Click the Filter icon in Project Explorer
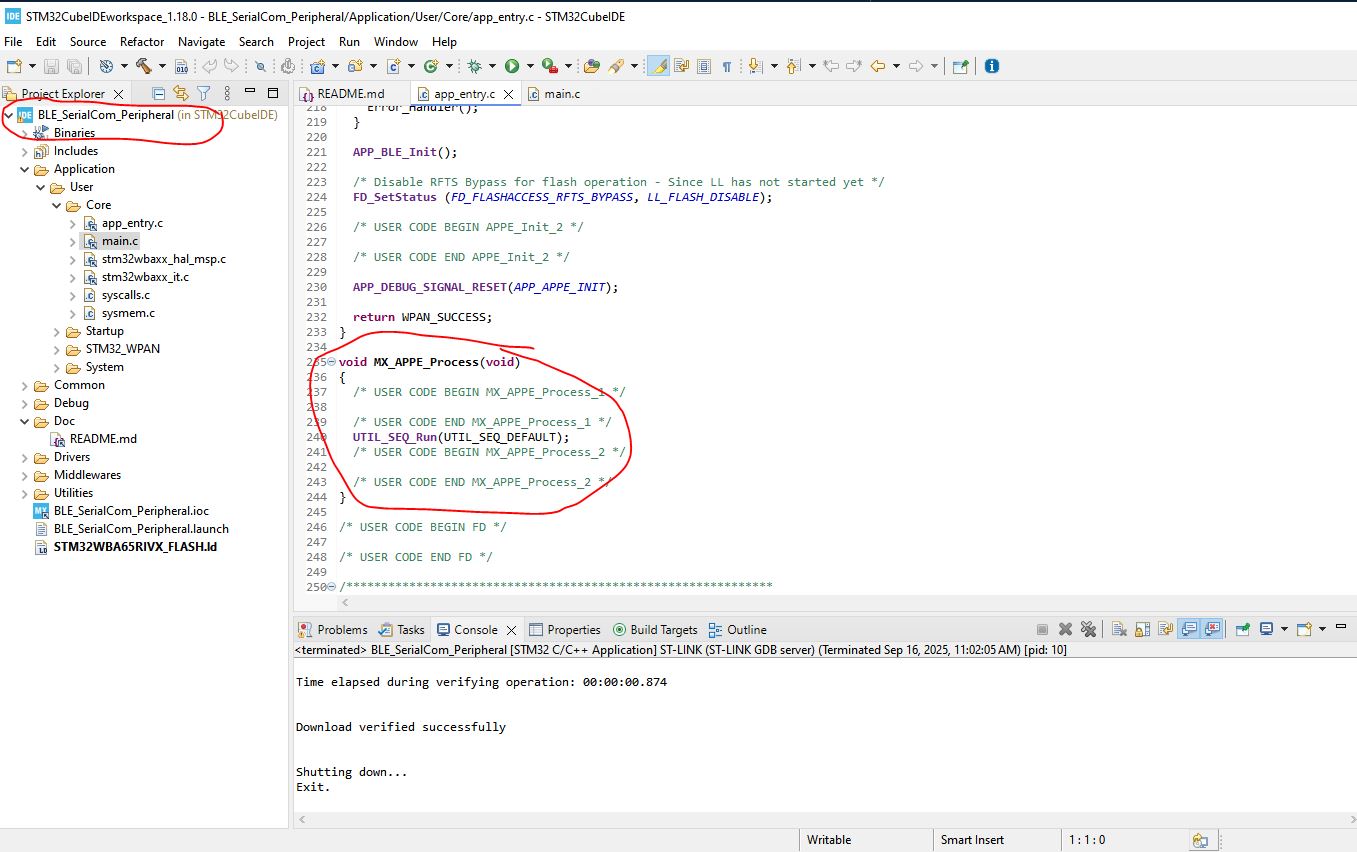Image resolution: width=1357 pixels, height=852 pixels. (x=203, y=93)
